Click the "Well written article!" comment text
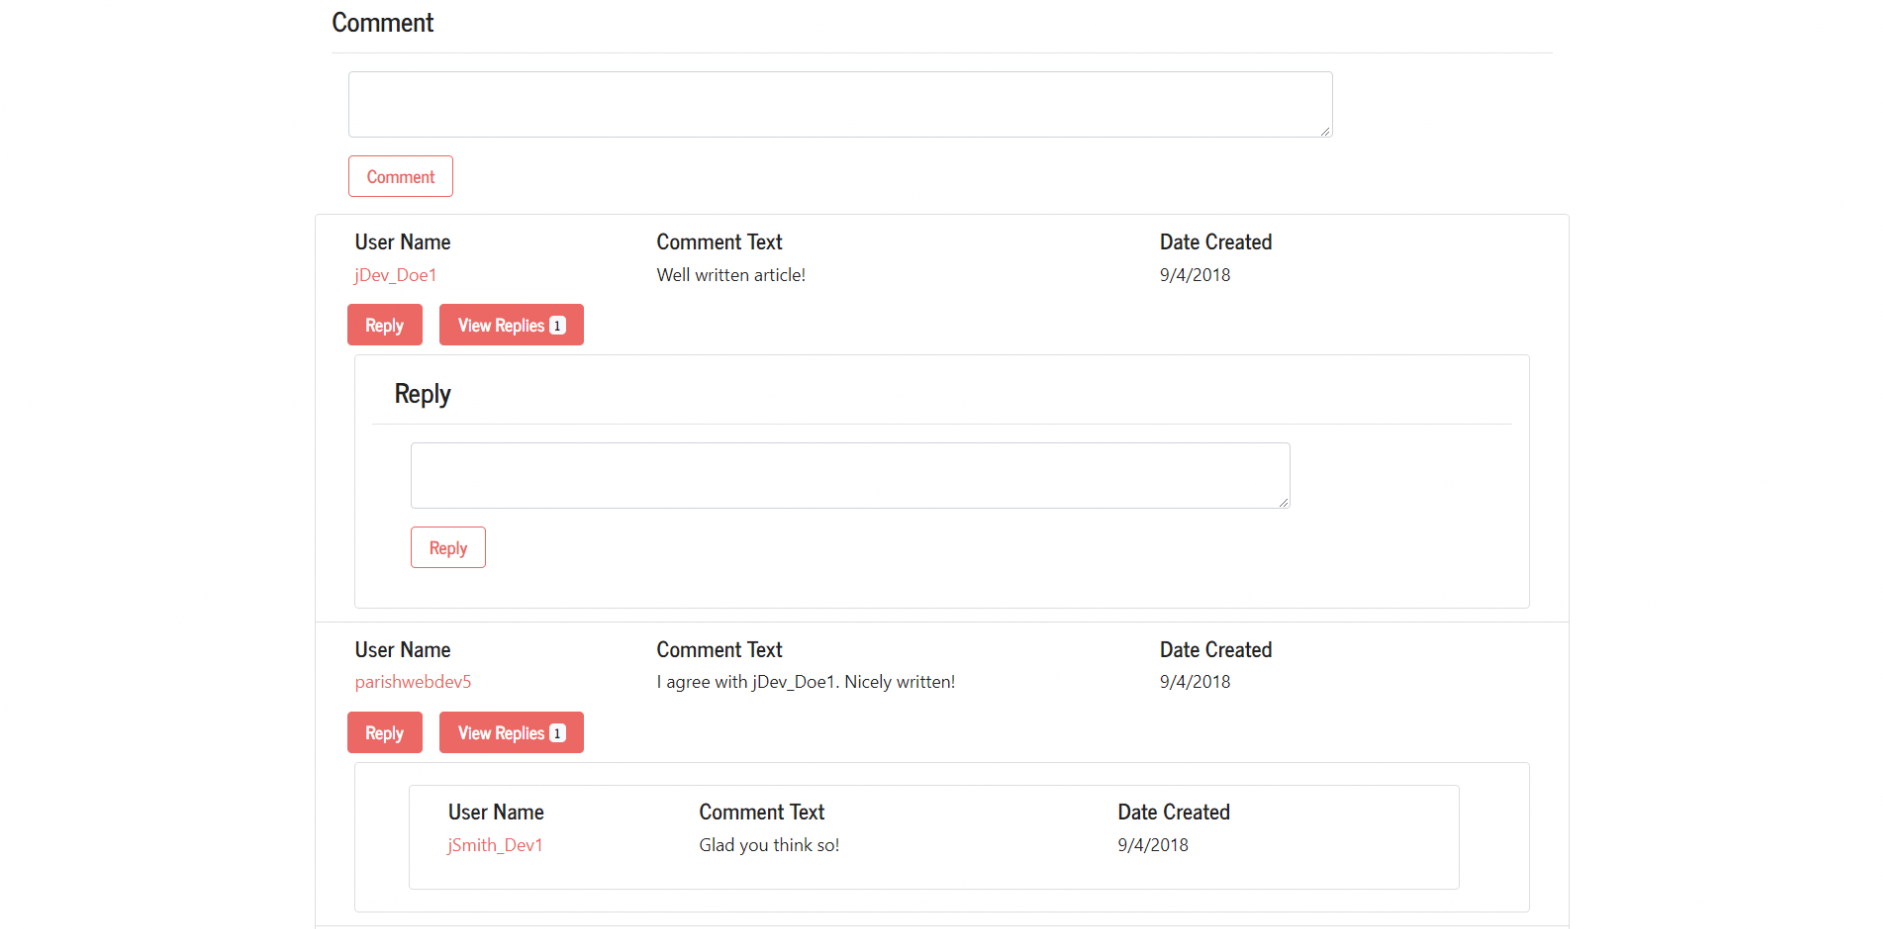 pos(730,275)
